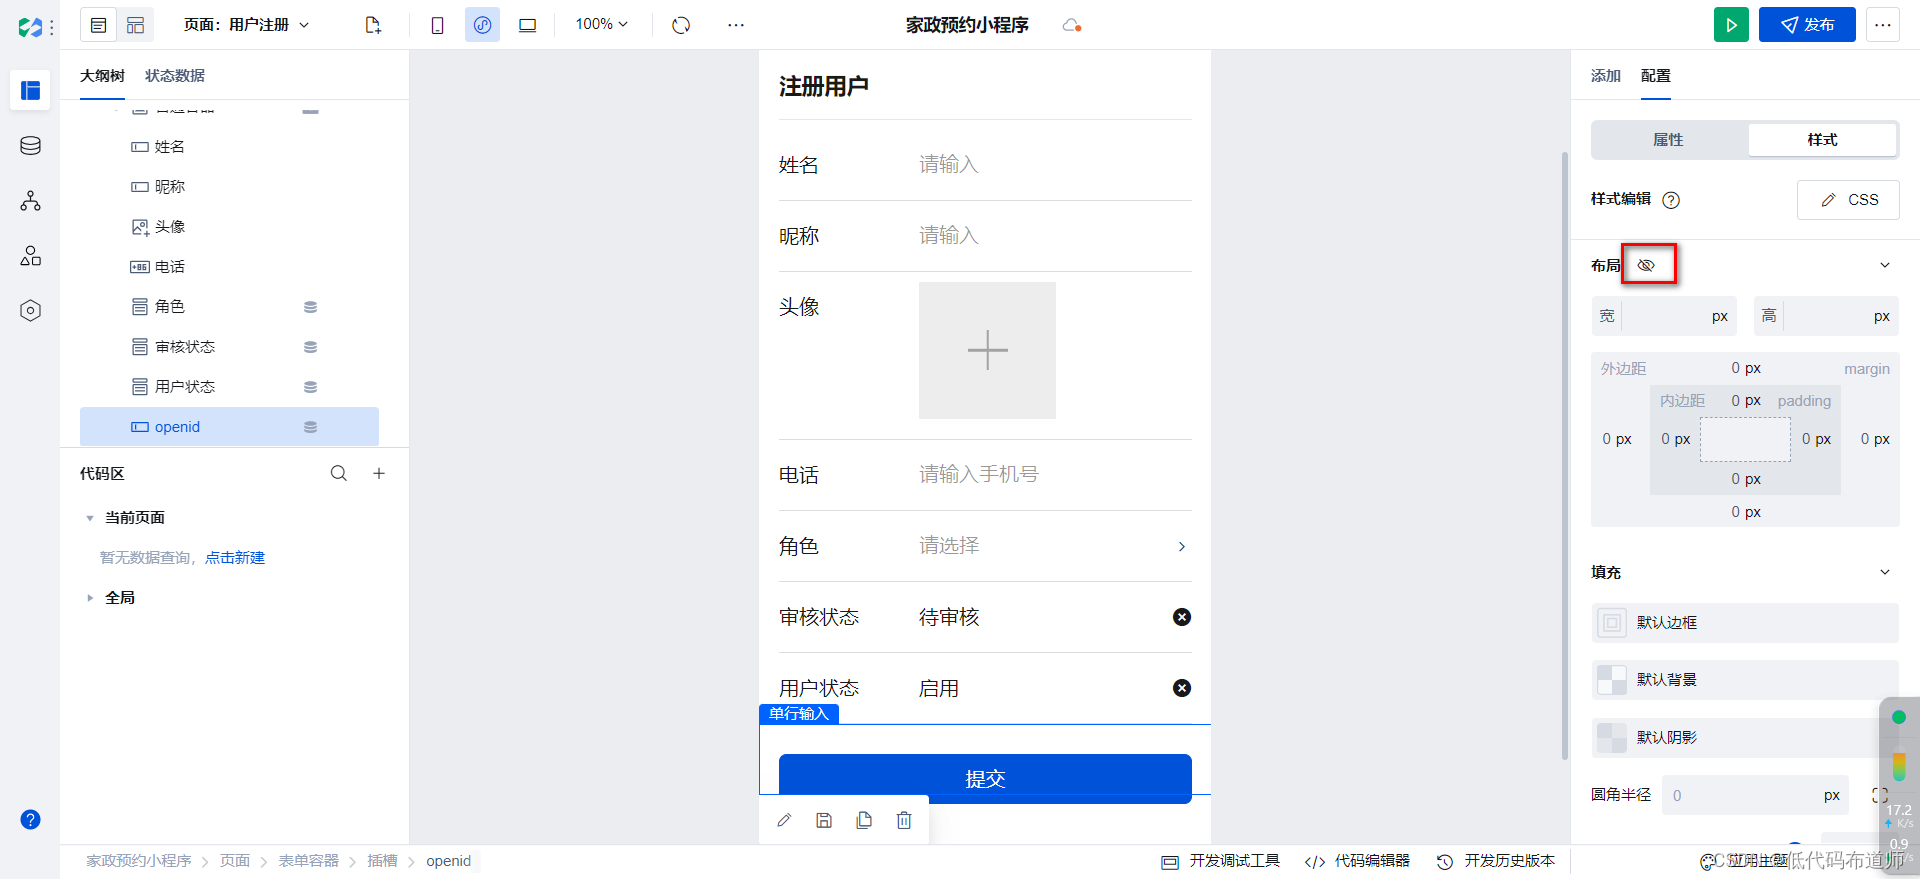Select the 样式 tab
The image size is (1920, 879).
pos(1822,140)
